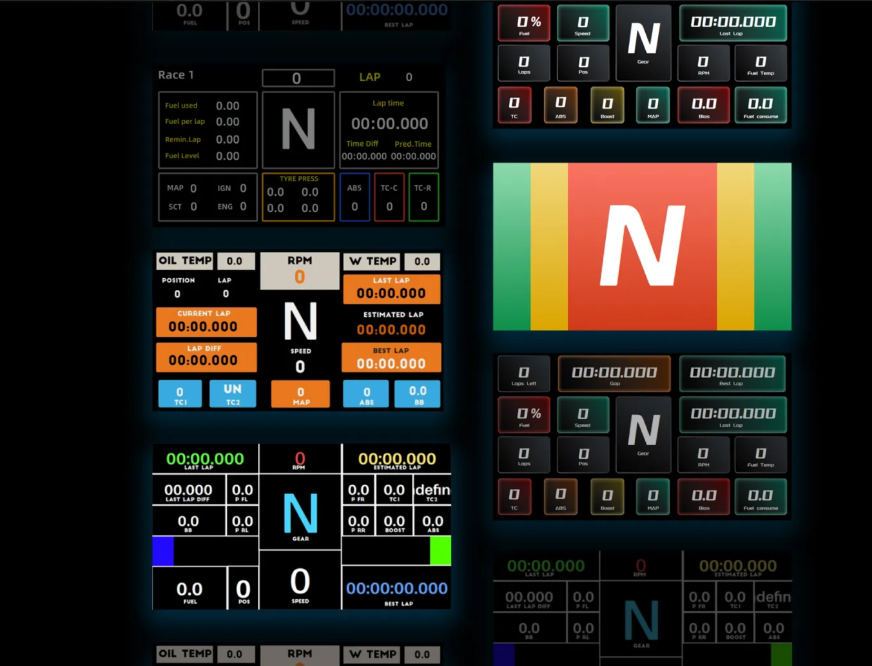Click the "Race 1" title text
The height and width of the screenshot is (666, 872).
click(x=176, y=75)
